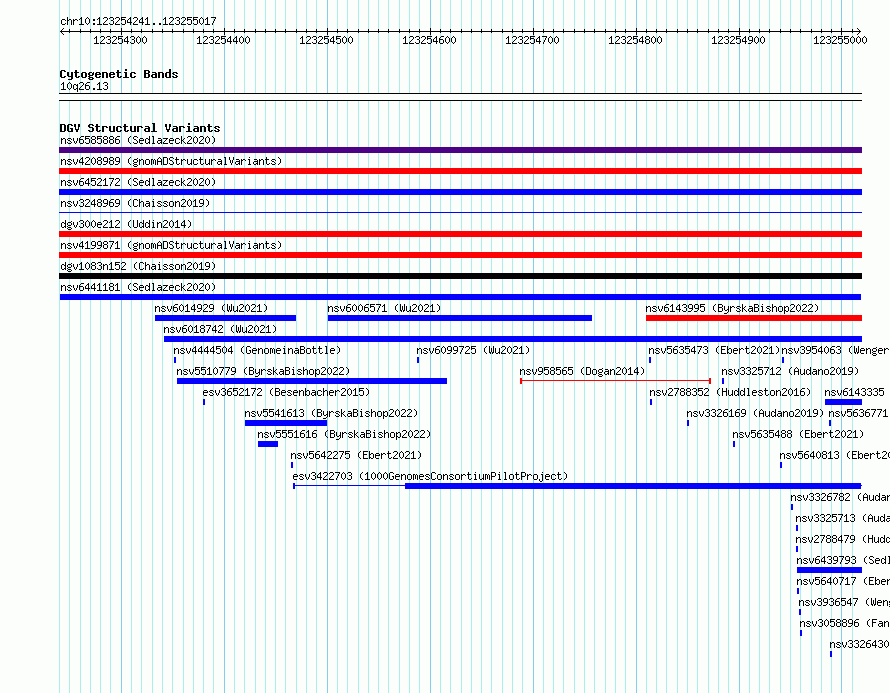The height and width of the screenshot is (693, 890).
Task: Click the nsv6585886 (Sedlazeck2020) label
Action: 138,140
